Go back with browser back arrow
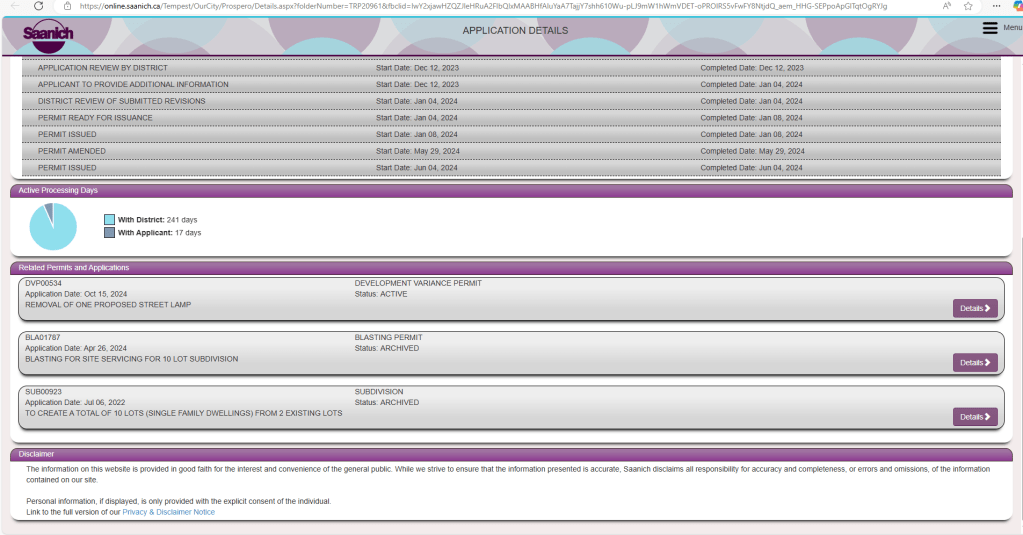Image resolution: width=1023 pixels, height=535 pixels. [x=14, y=6]
